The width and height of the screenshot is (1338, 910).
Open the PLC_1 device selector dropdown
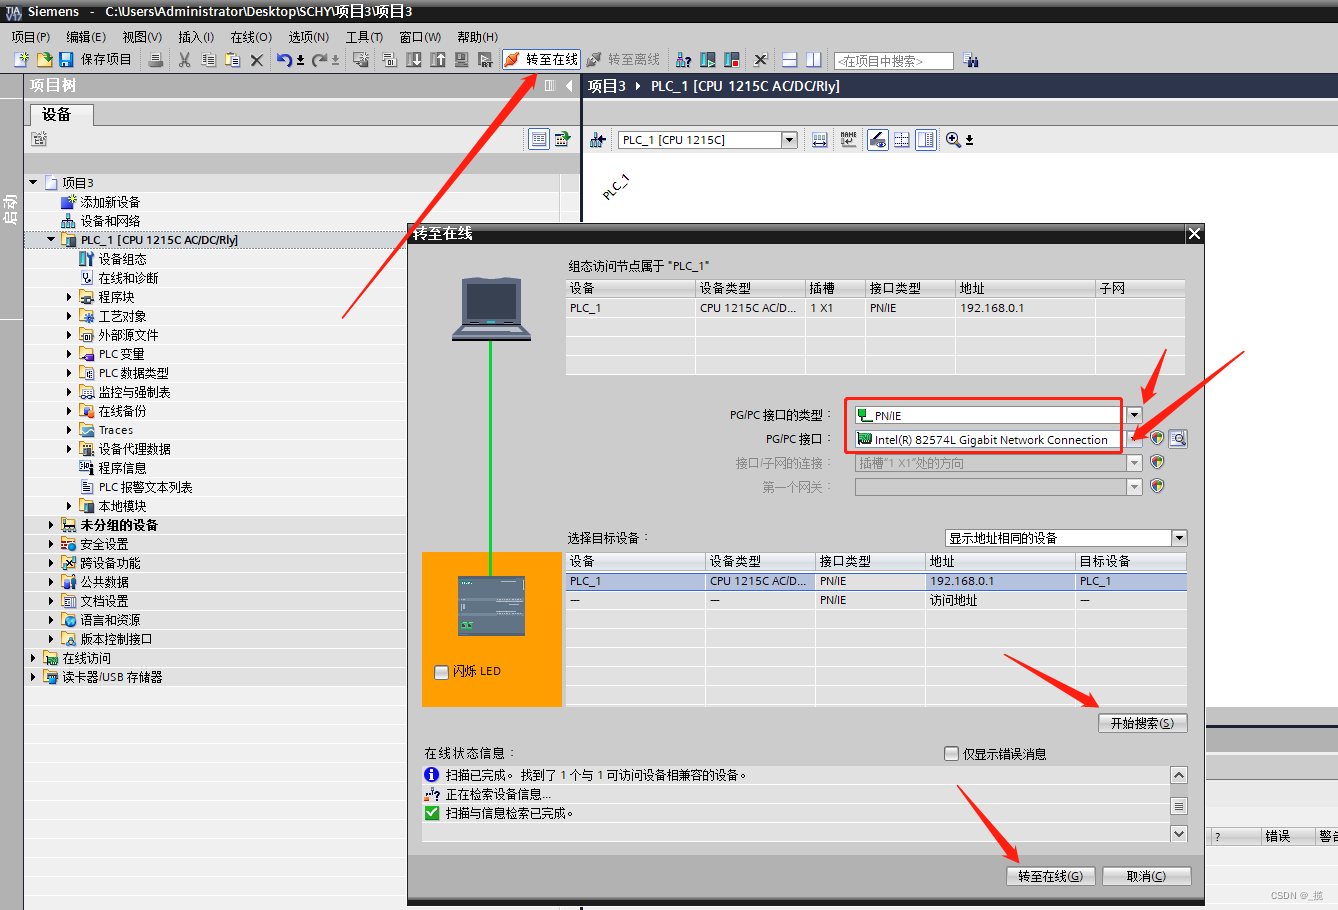(x=789, y=140)
